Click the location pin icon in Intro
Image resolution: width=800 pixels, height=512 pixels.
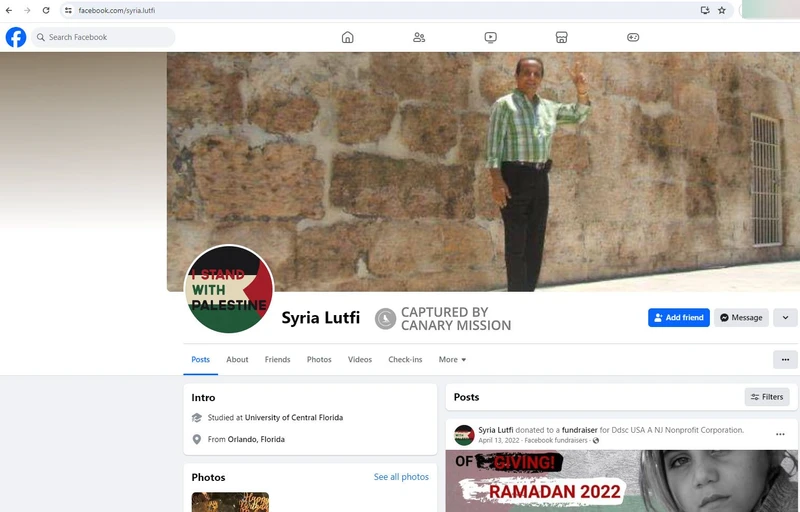196,439
